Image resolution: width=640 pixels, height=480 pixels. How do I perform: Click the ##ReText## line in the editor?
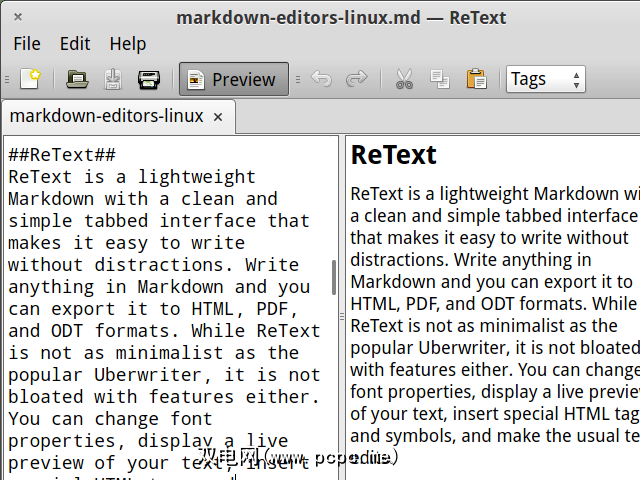(62, 155)
